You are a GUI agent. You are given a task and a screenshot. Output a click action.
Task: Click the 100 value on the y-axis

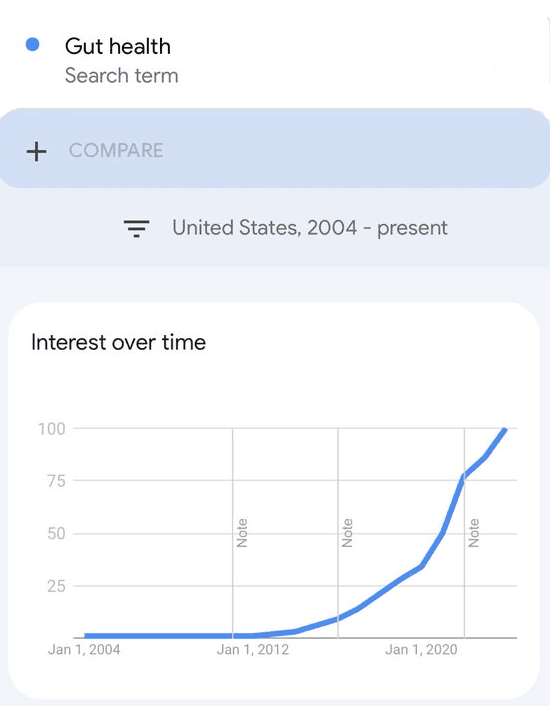[x=52, y=429]
